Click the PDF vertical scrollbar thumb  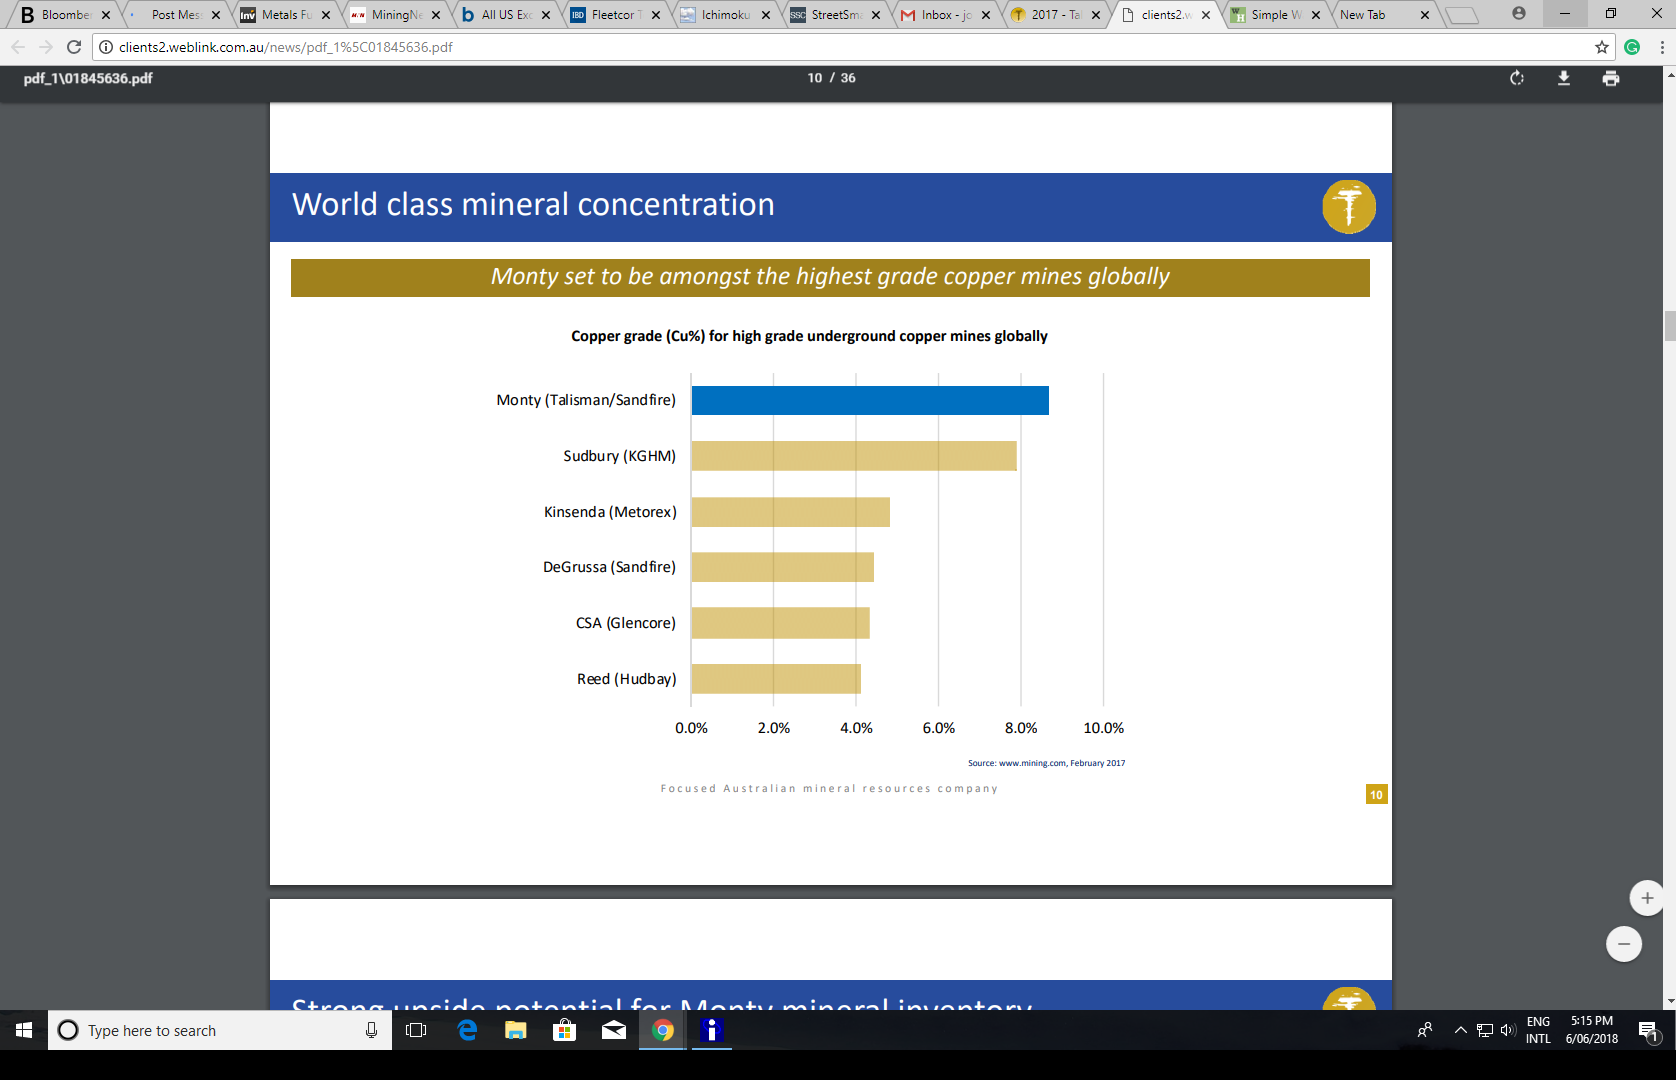(x=1669, y=326)
